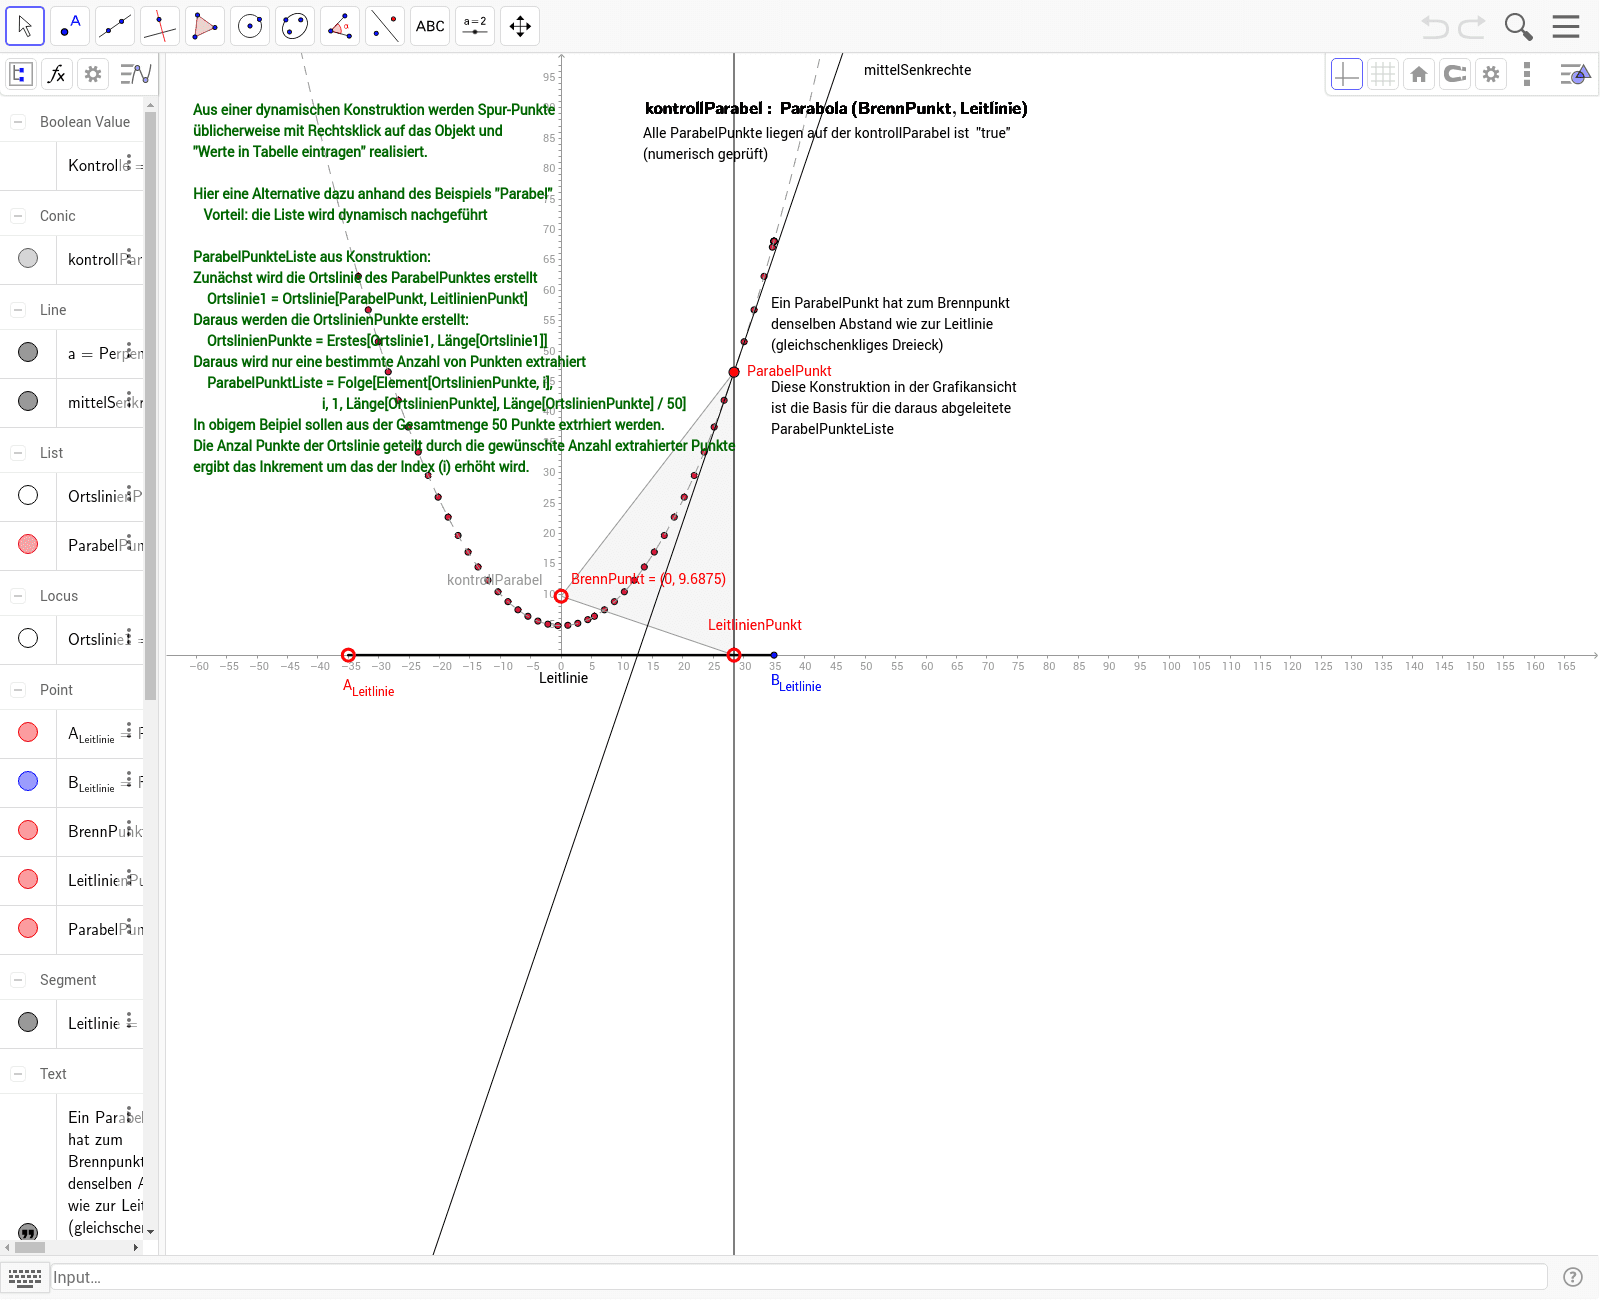Toggle visibility of OrtslinienPunkte list
Image resolution: width=1600 pixels, height=1300 pixels.
click(x=28, y=495)
